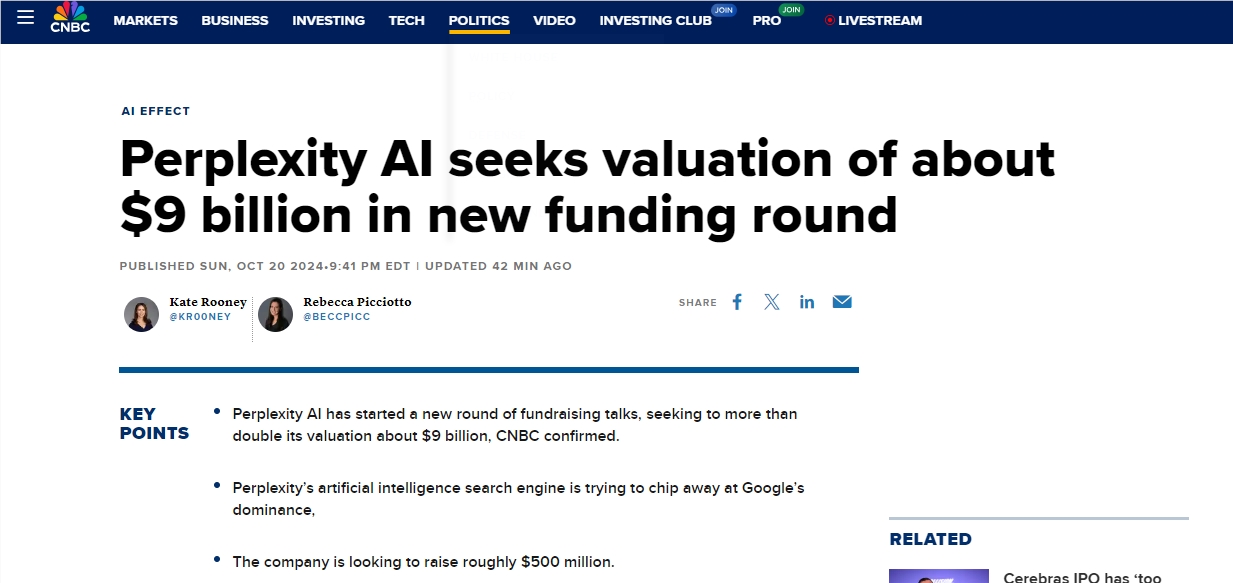The width and height of the screenshot is (1233, 583).
Task: Click the CNBC peacock logo
Action: pyautogui.click(x=70, y=17)
